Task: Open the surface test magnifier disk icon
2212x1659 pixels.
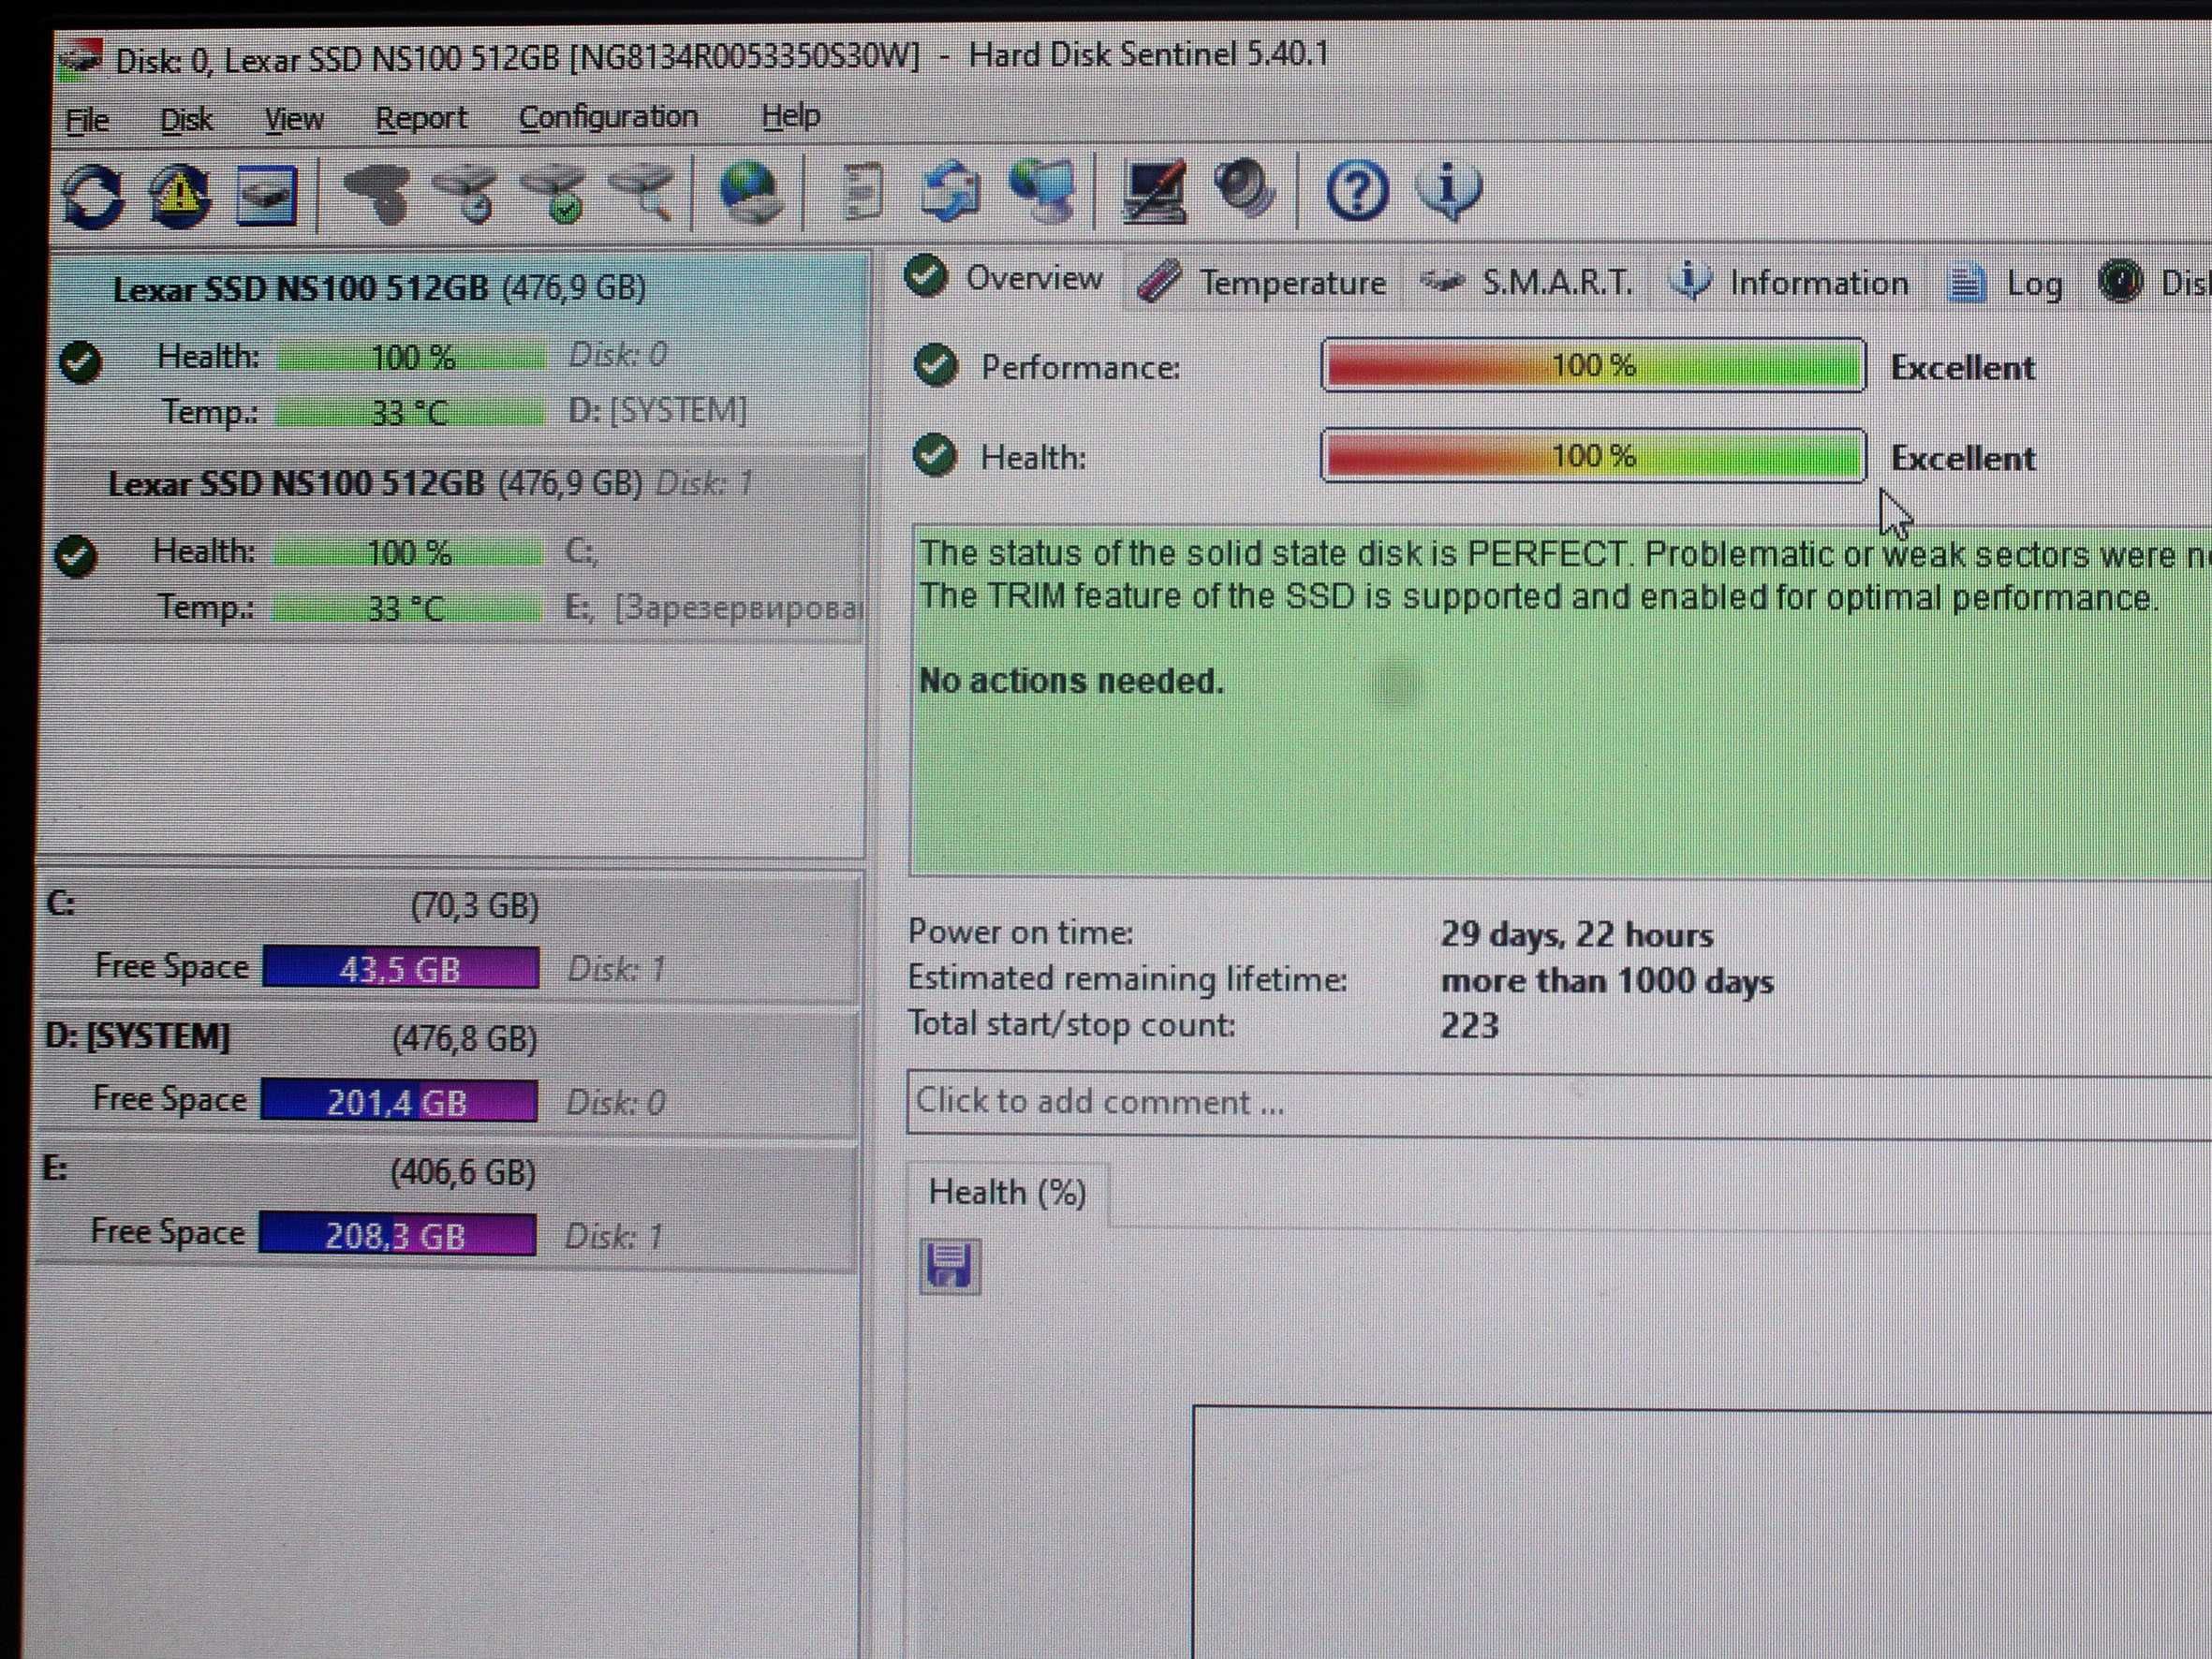Action: [641, 192]
